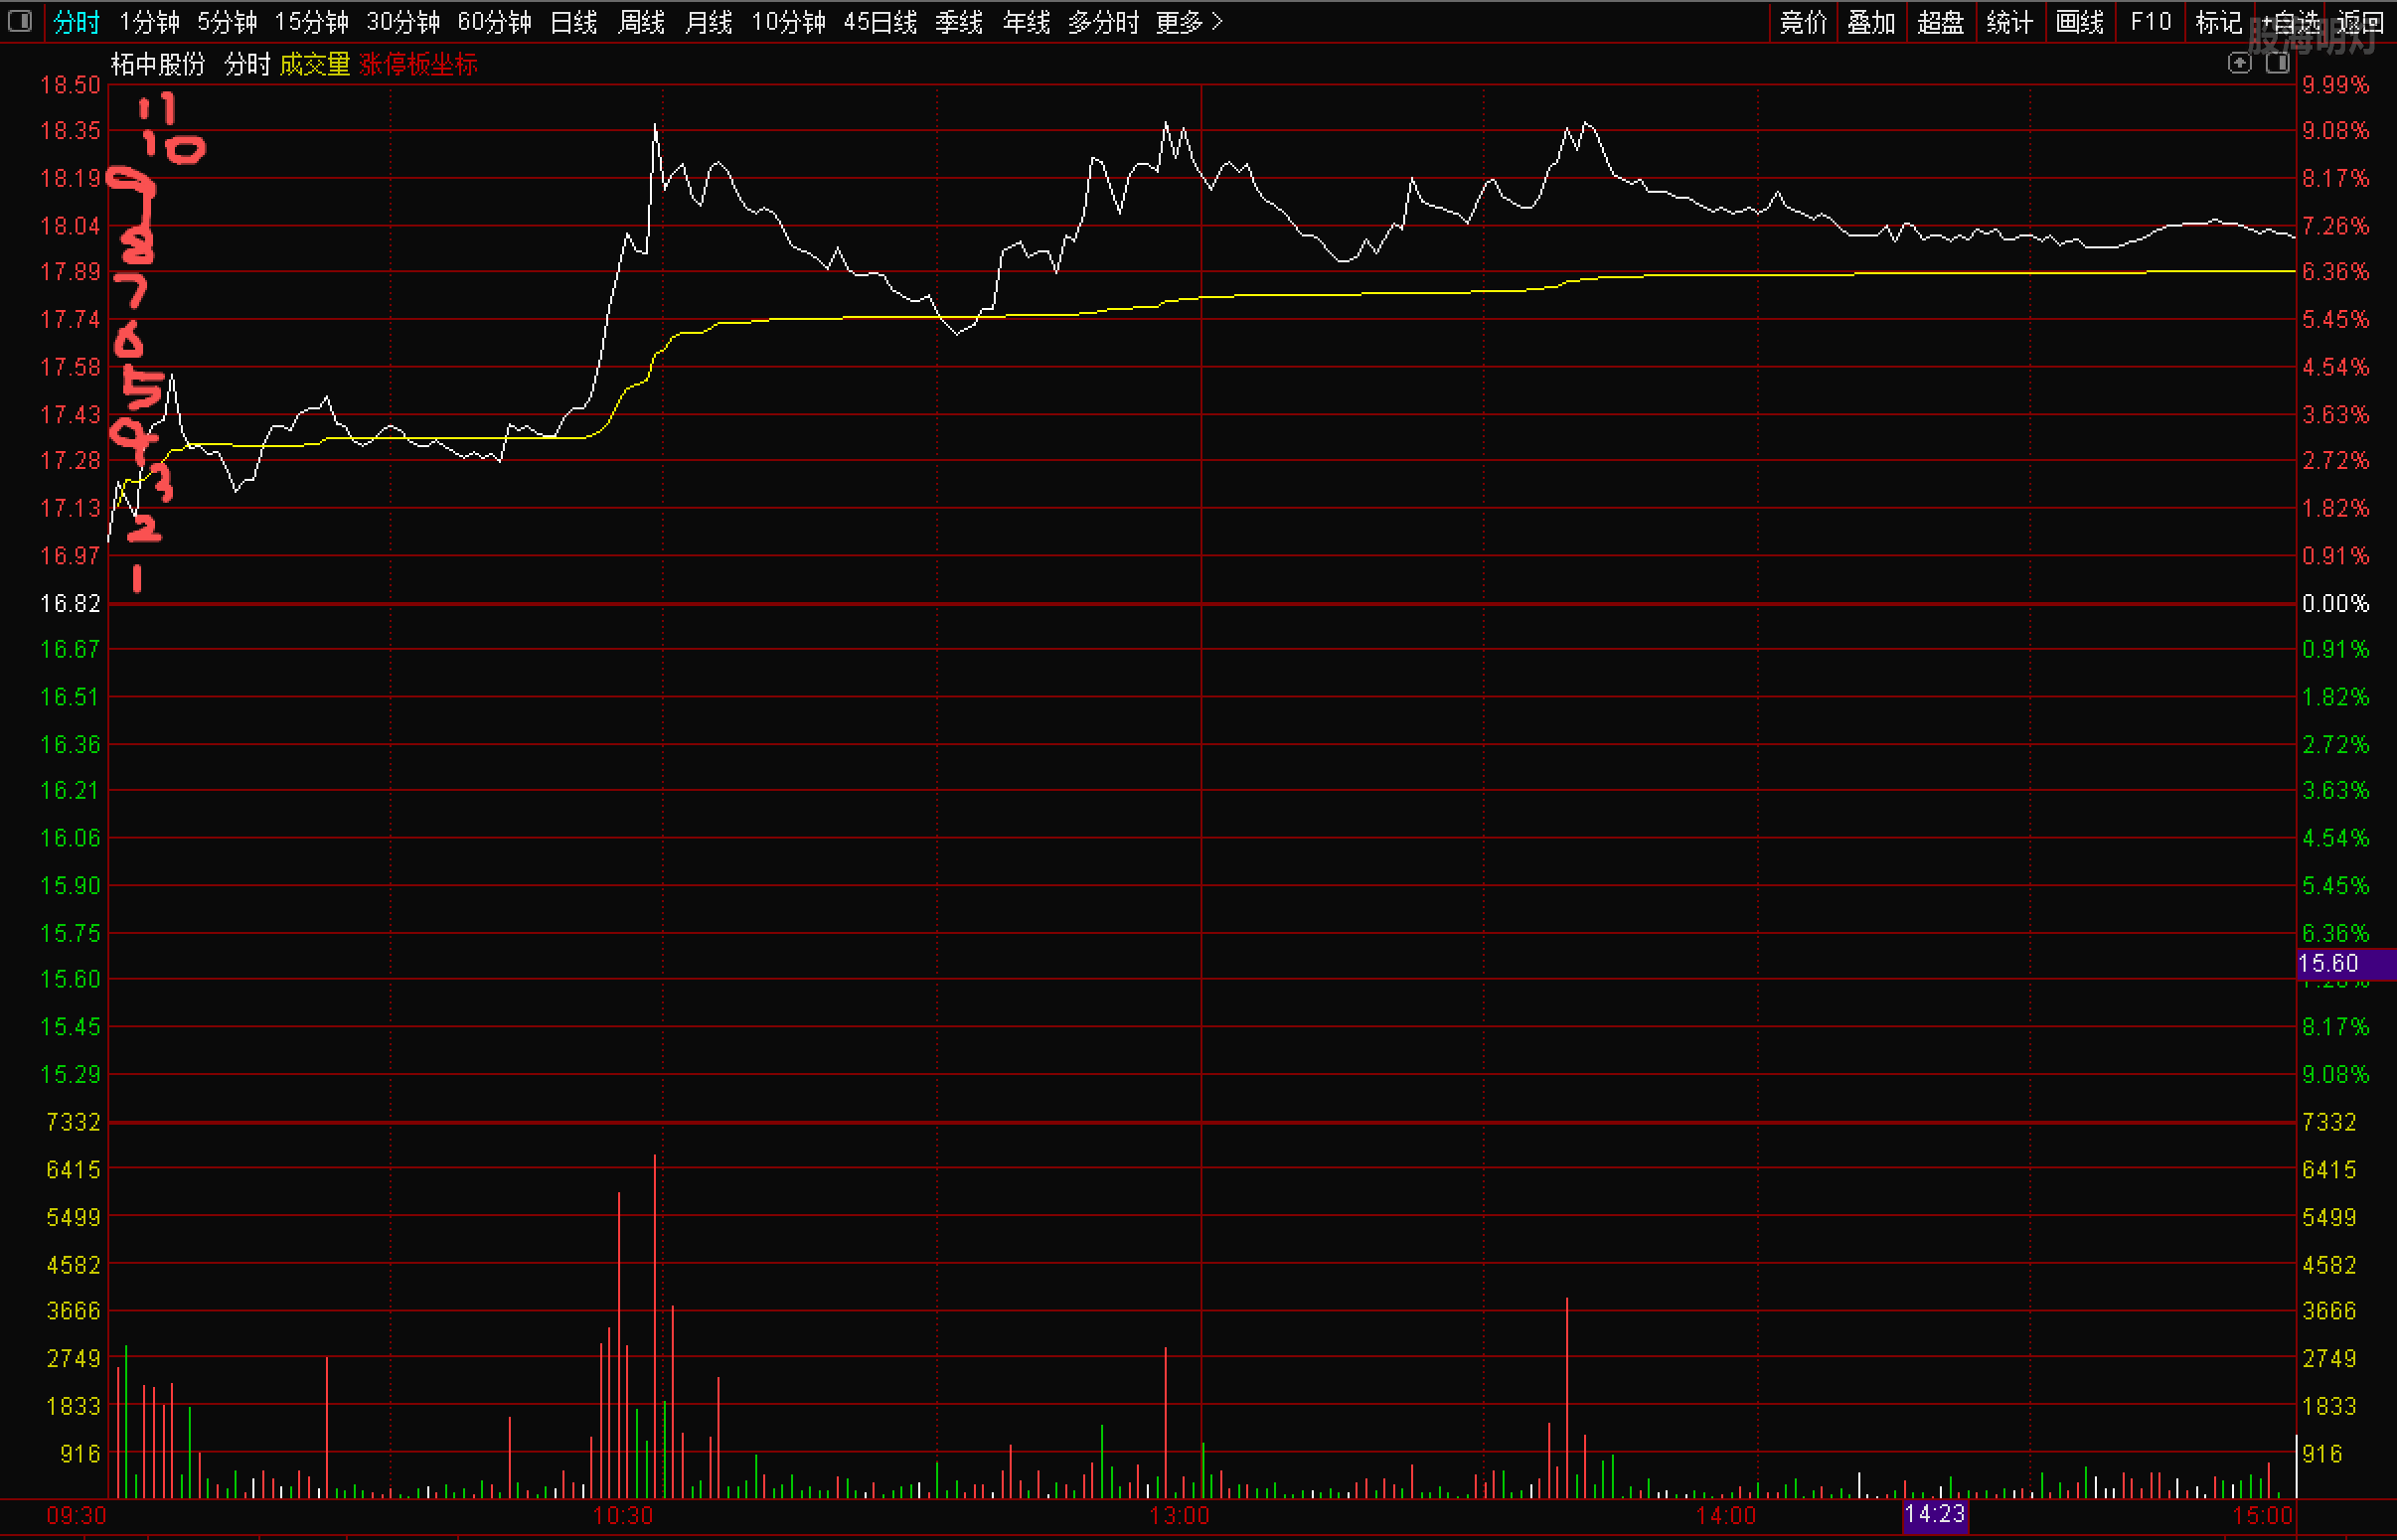Toggle the side panel icon near 9.99%
Viewport: 2397px width, 1540px height.
(2277, 64)
